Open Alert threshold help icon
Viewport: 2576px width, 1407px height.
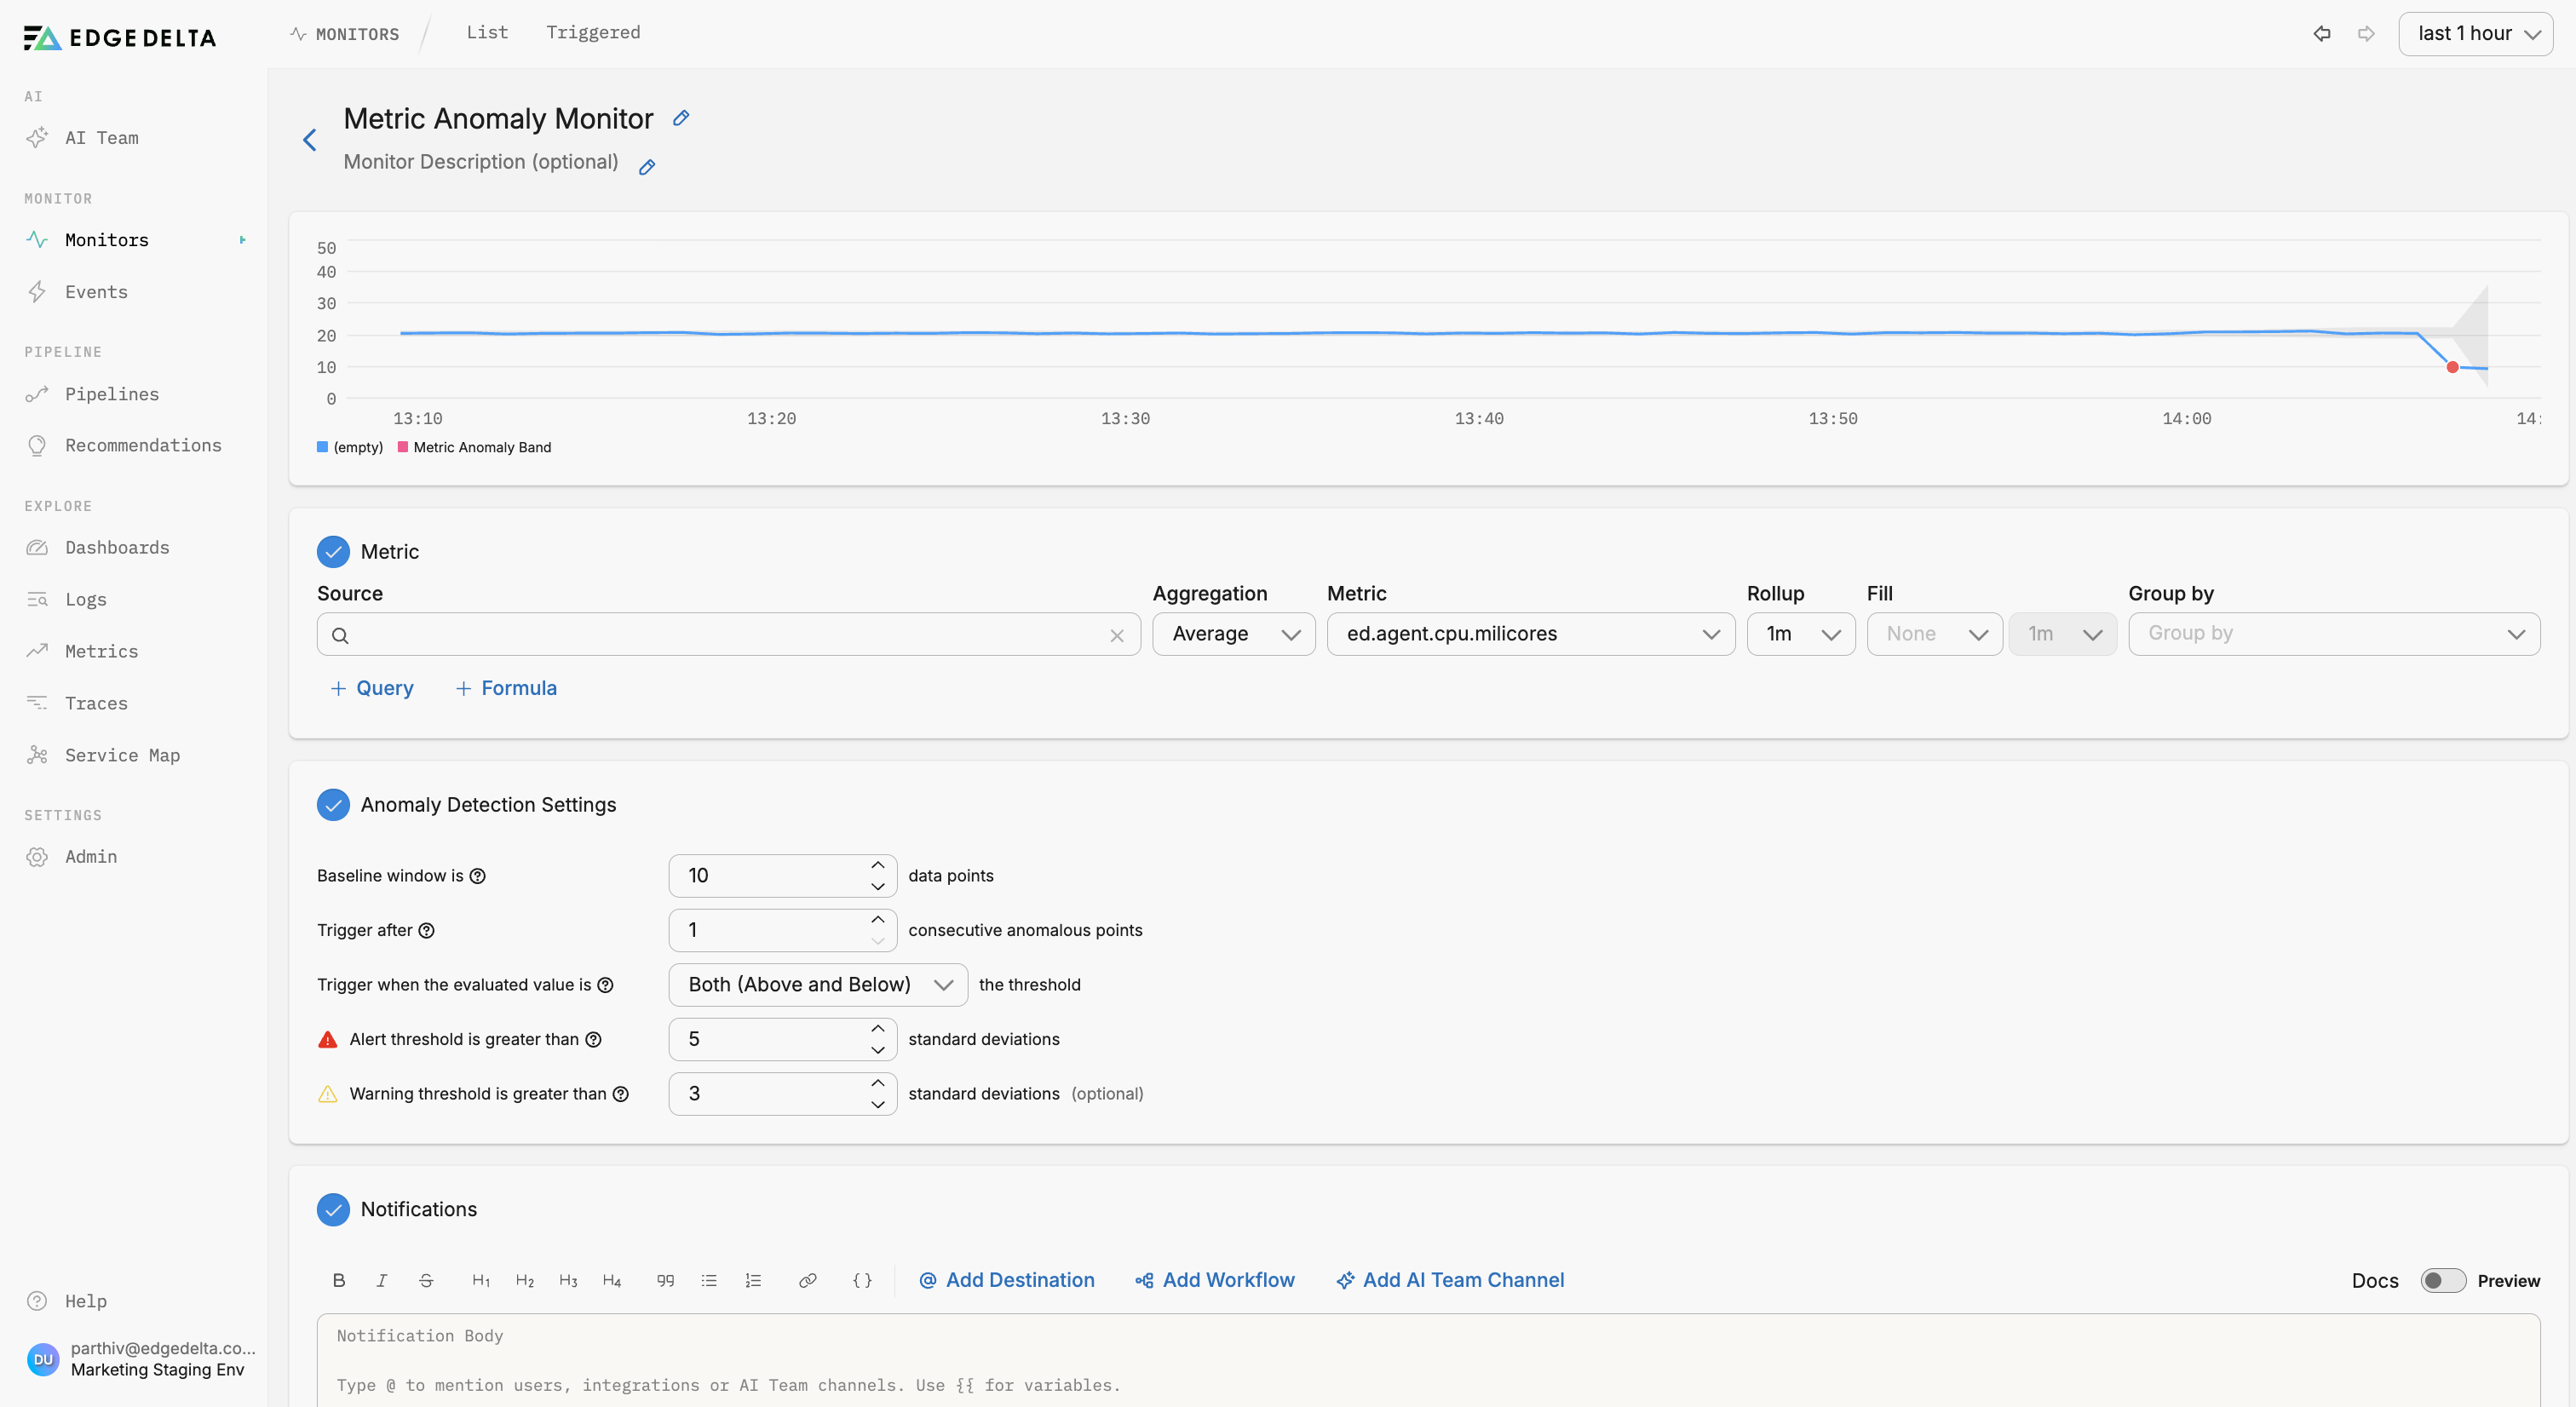click(593, 1040)
